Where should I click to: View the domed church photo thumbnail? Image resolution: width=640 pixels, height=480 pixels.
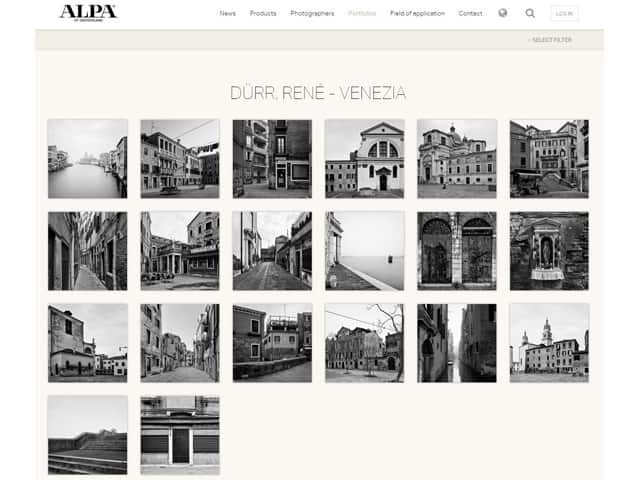point(457,159)
